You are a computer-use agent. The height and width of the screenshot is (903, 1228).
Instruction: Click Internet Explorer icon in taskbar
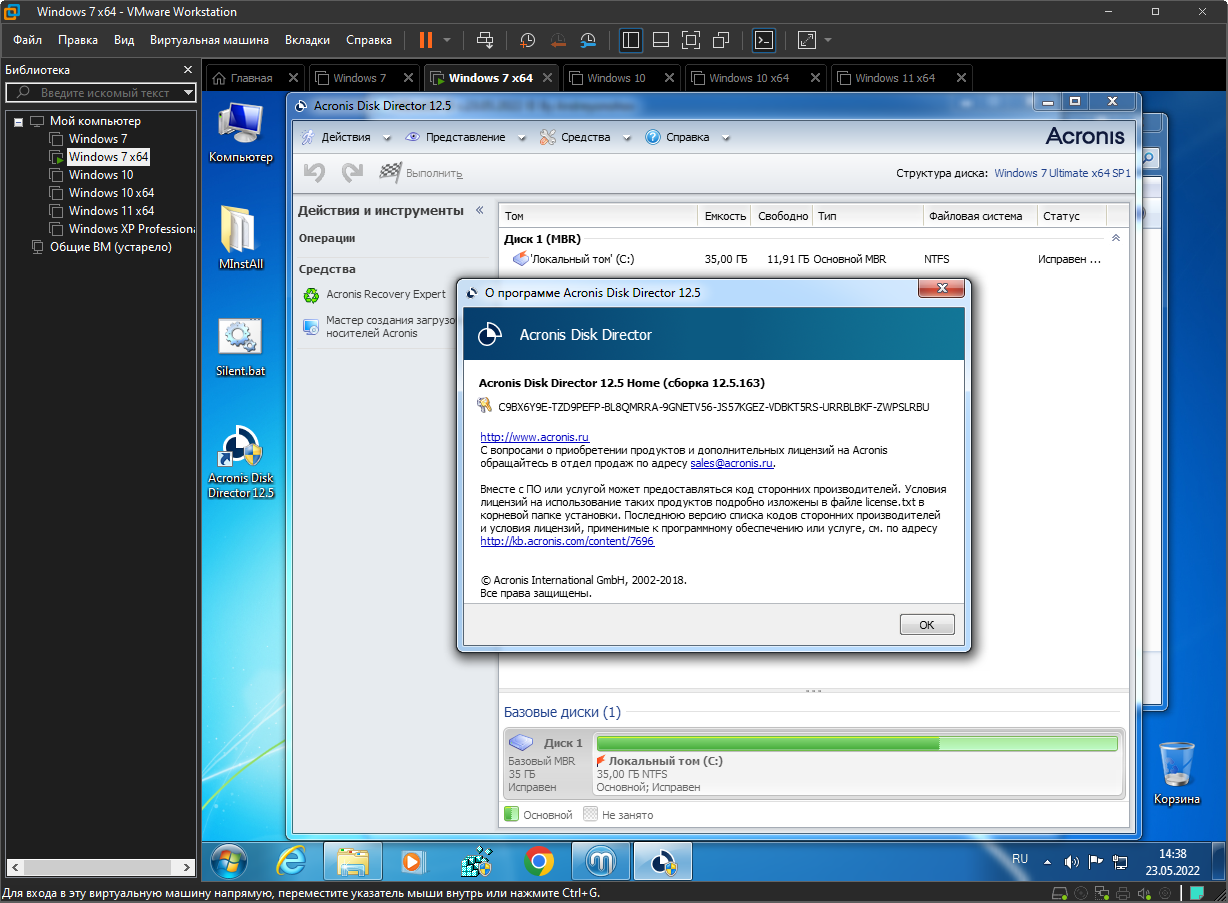(291, 861)
